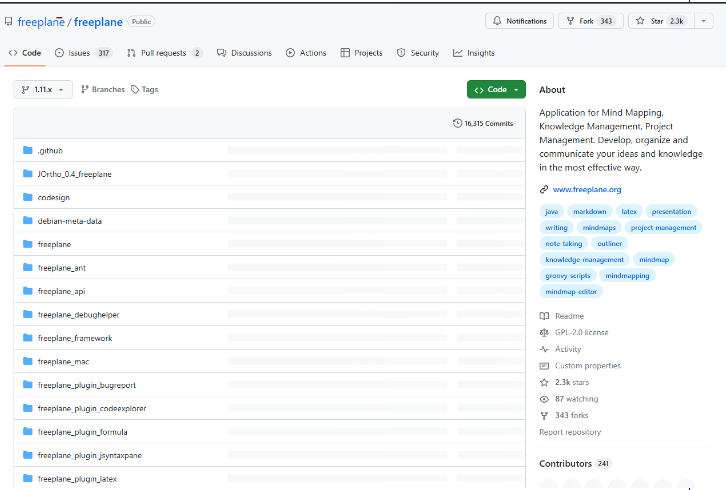Image resolution: width=726 pixels, height=490 pixels.
Task: Click the link icon beside www.freeplane.org
Action: (544, 189)
